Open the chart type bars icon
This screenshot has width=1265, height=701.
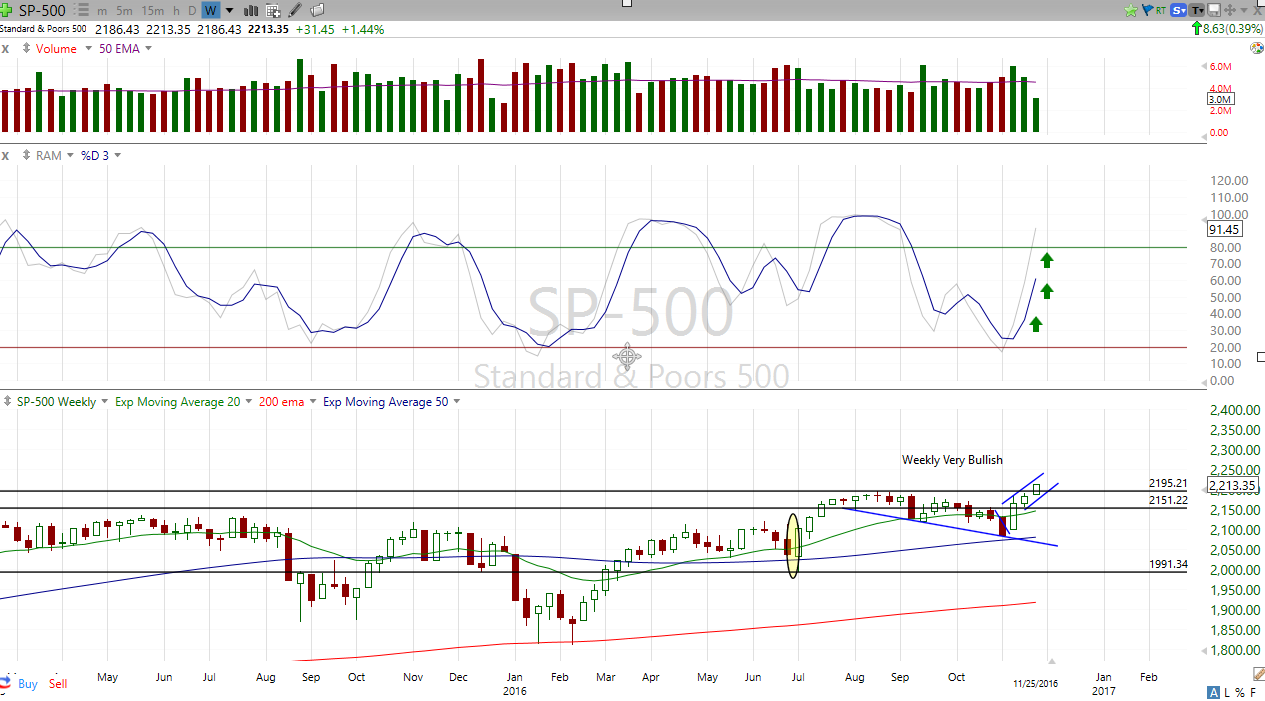(252, 10)
